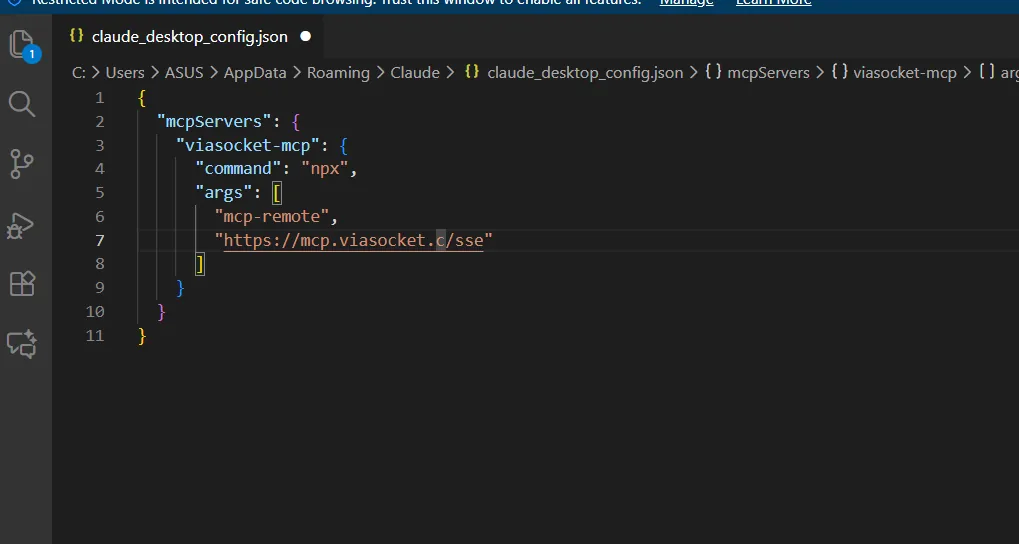Open the Extensions view icon
The width and height of the screenshot is (1019, 544).
coord(22,284)
